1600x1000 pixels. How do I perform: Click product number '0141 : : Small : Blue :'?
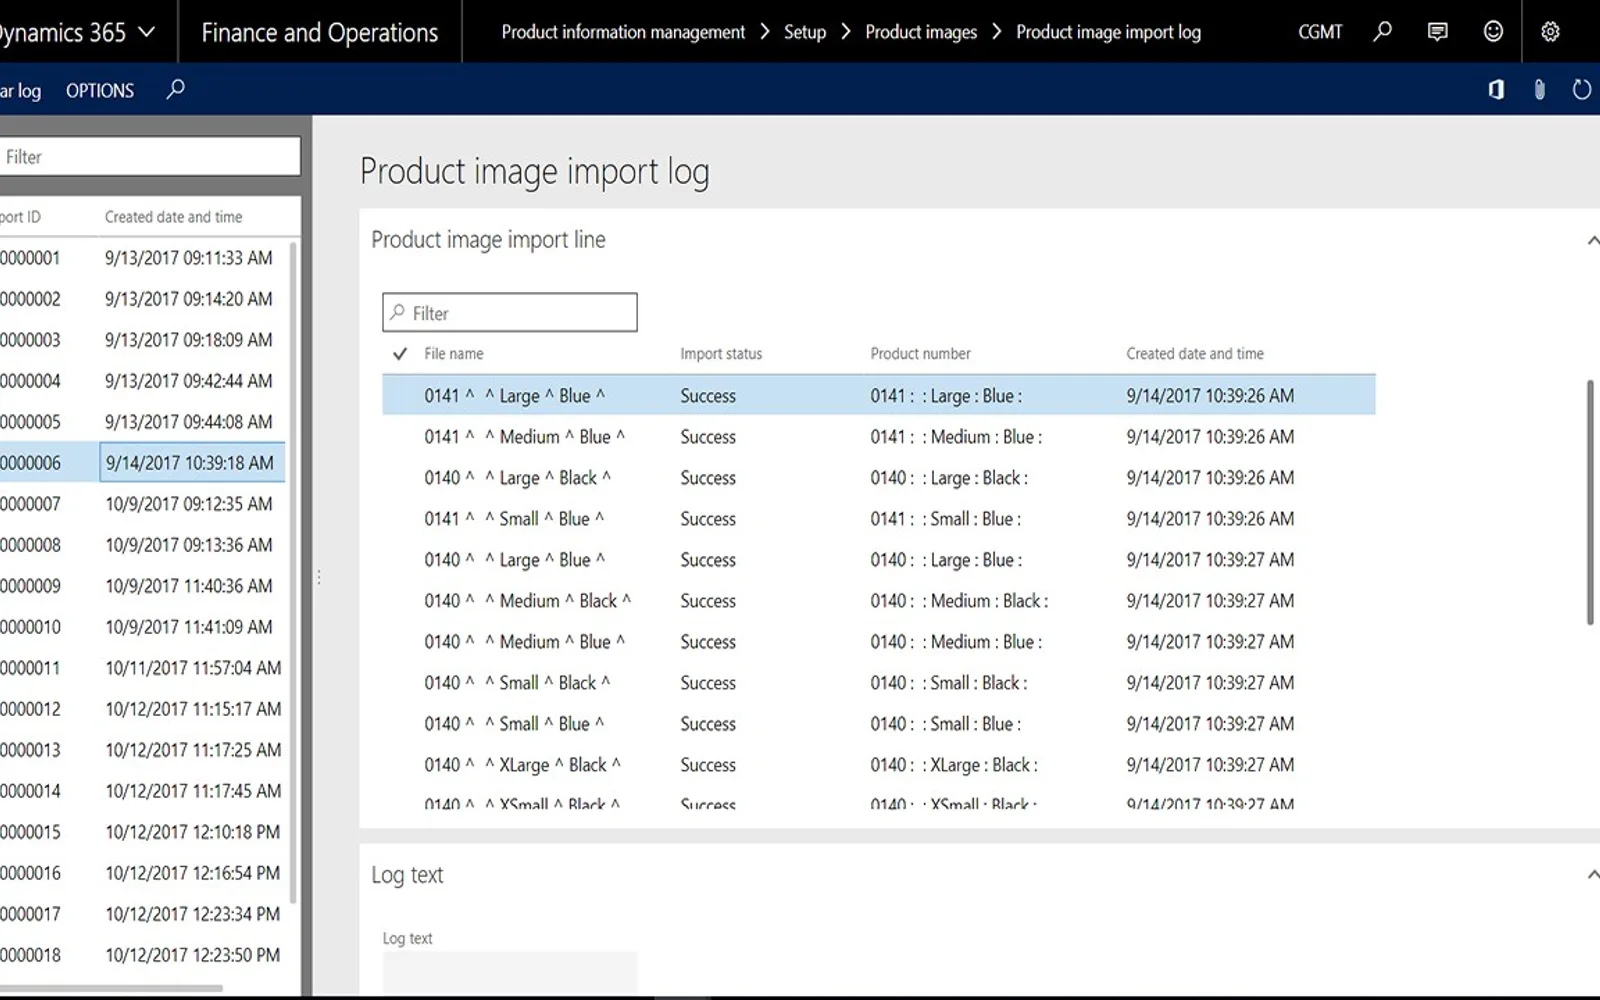(x=945, y=519)
